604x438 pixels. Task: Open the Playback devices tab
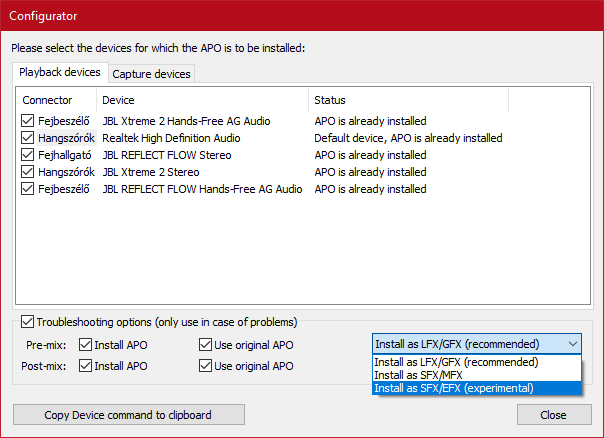60,73
